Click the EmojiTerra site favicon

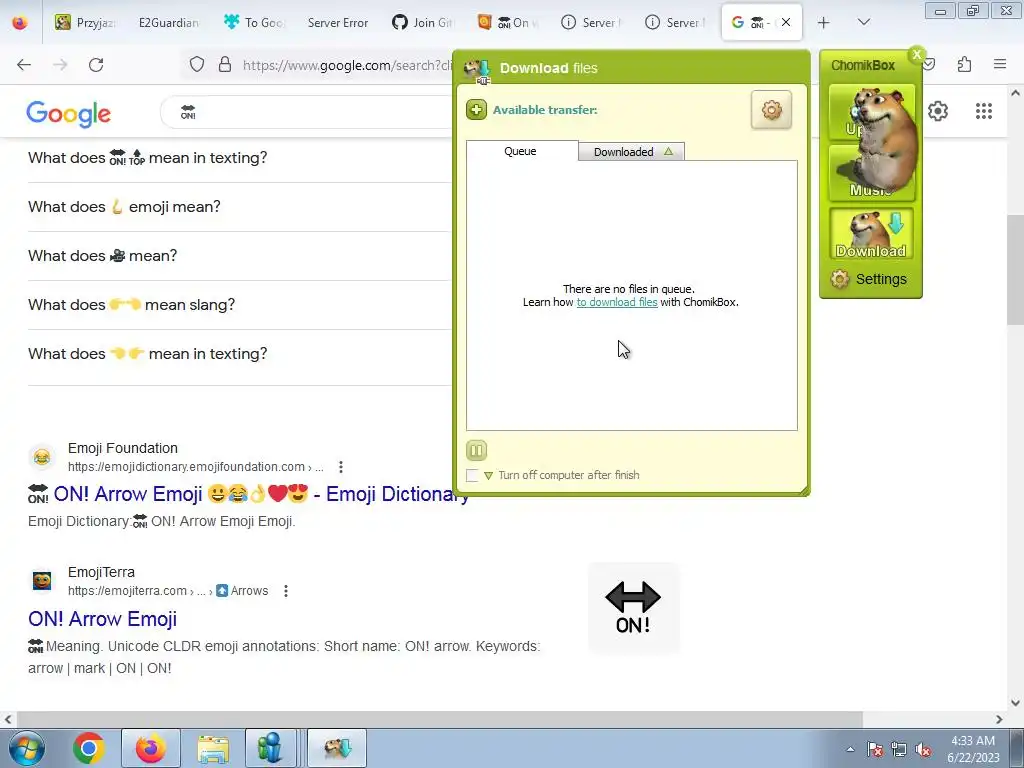pos(42,581)
